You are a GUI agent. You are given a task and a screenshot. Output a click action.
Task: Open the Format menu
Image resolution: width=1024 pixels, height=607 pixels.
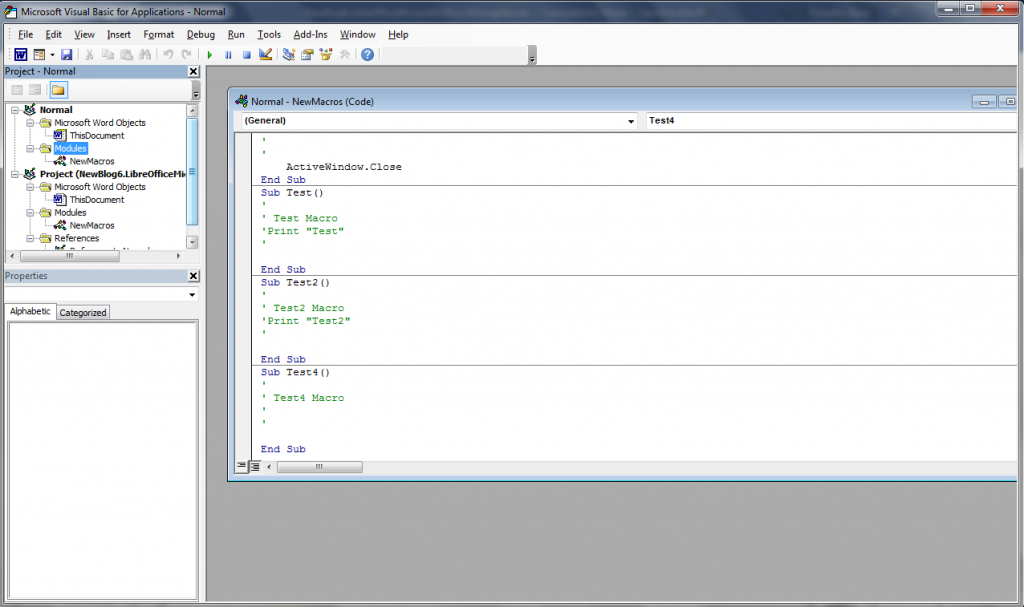pyautogui.click(x=159, y=35)
